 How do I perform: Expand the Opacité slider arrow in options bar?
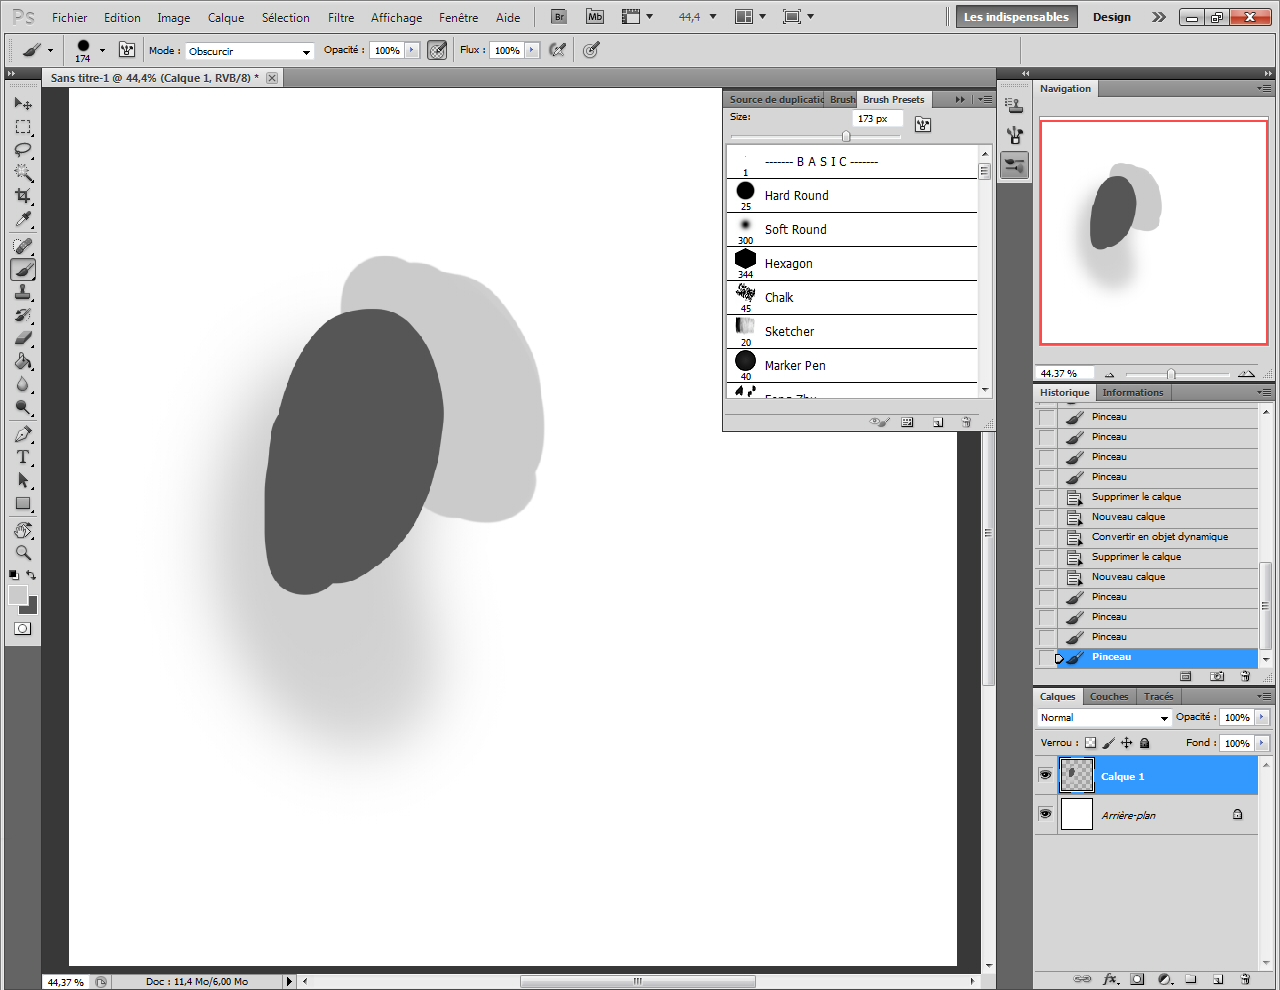[x=412, y=50]
